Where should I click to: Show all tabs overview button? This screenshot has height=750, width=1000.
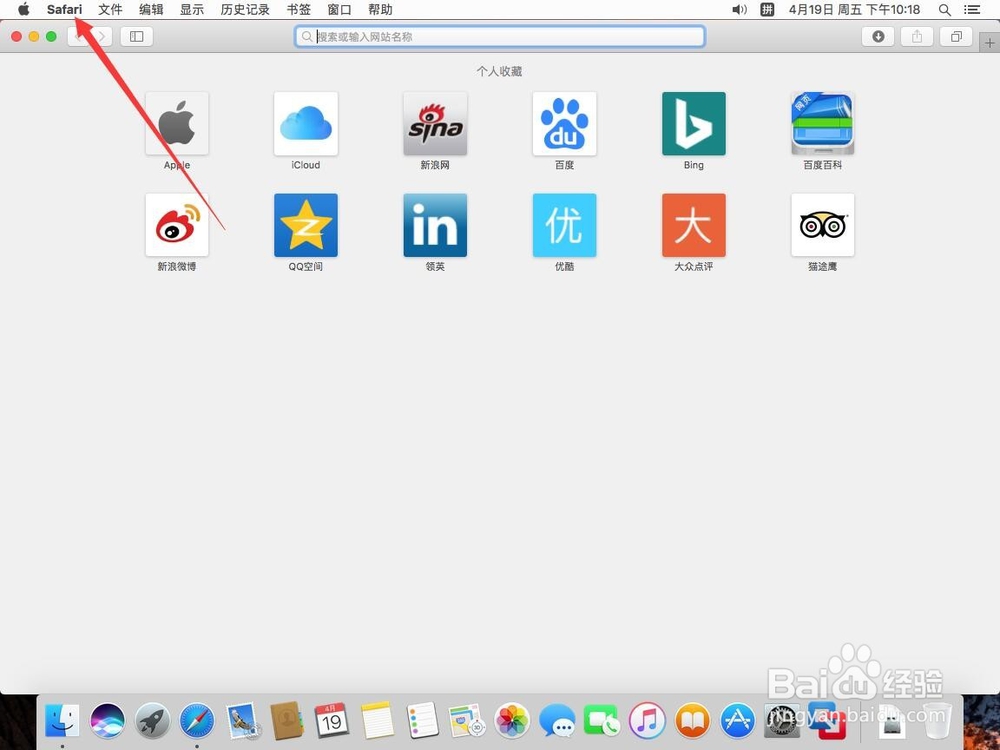pos(956,36)
